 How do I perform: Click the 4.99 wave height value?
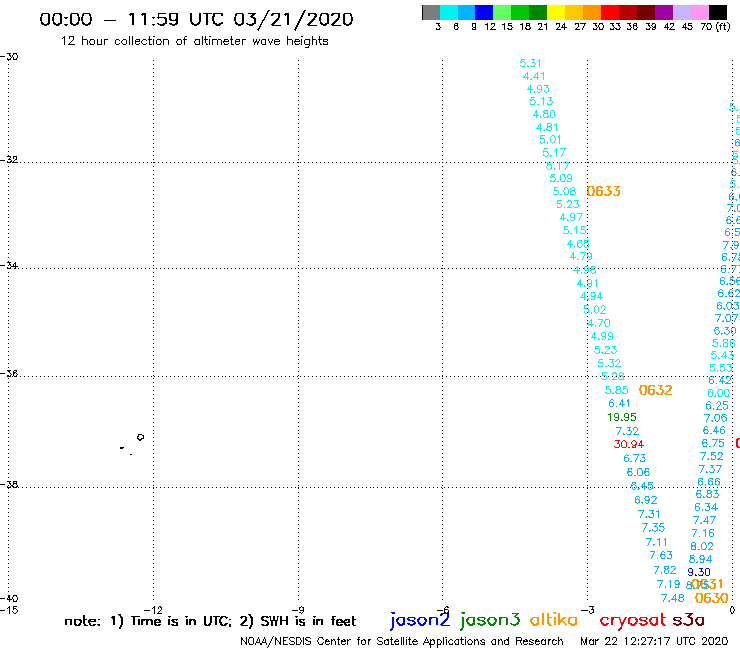602,336
